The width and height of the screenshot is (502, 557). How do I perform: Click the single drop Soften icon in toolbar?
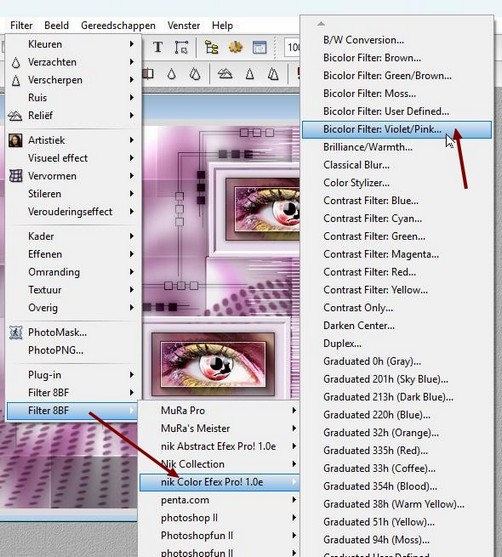(172, 74)
